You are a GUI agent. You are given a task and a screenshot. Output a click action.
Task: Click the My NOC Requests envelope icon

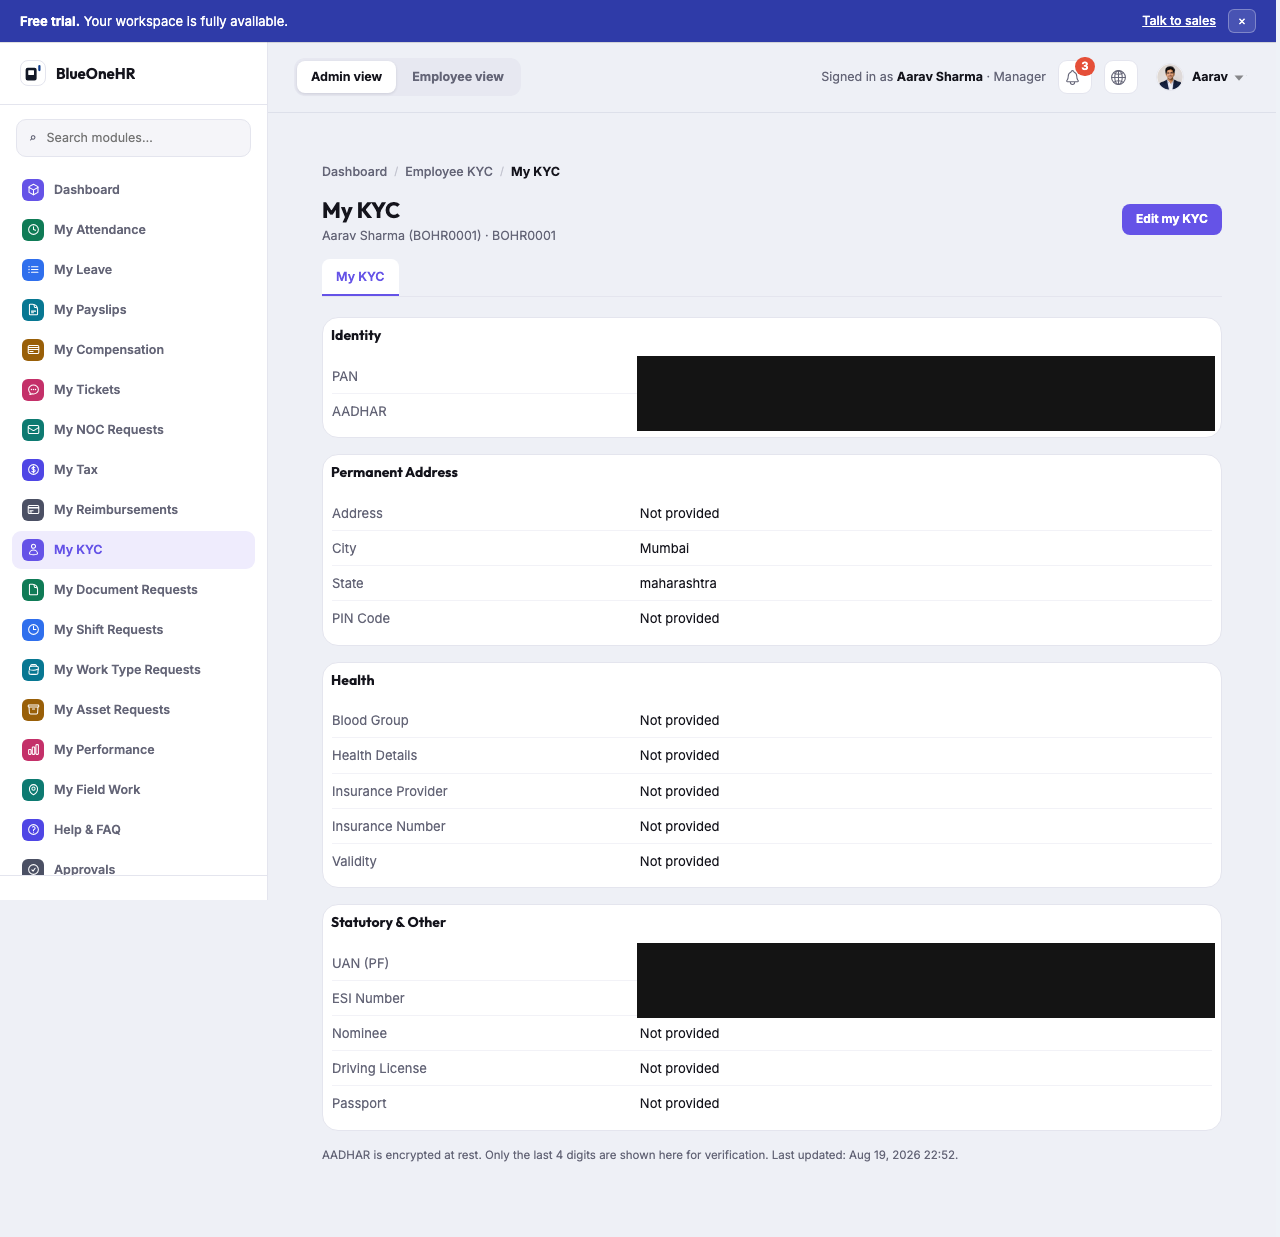[x=33, y=429]
